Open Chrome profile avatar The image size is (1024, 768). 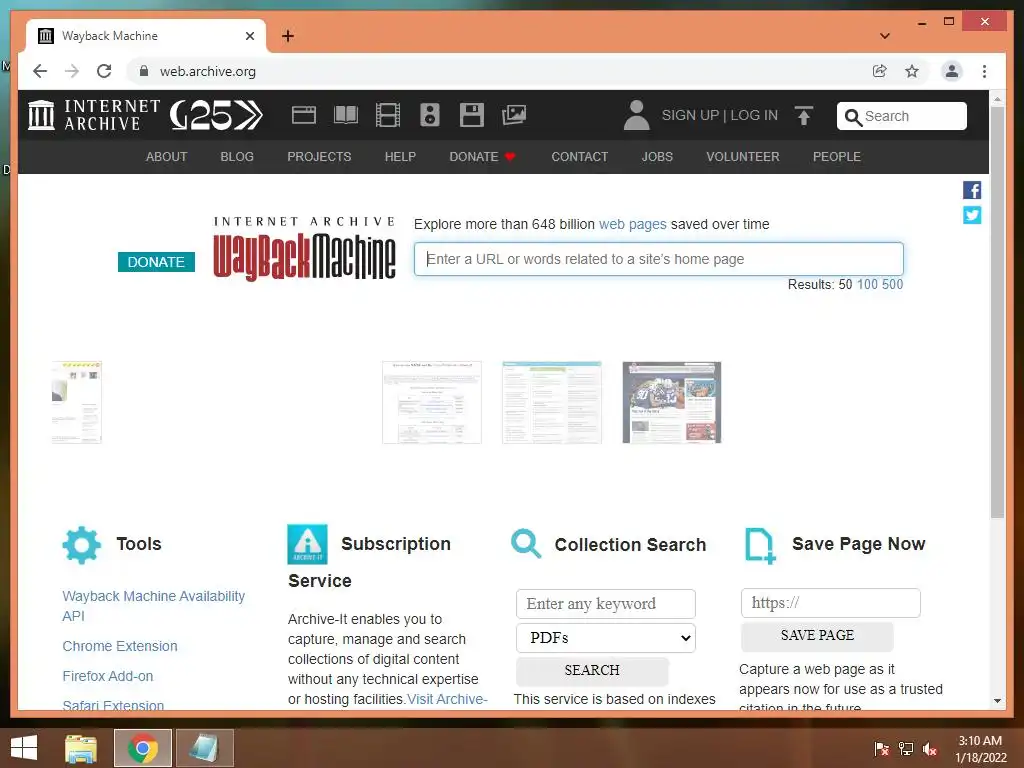[952, 71]
